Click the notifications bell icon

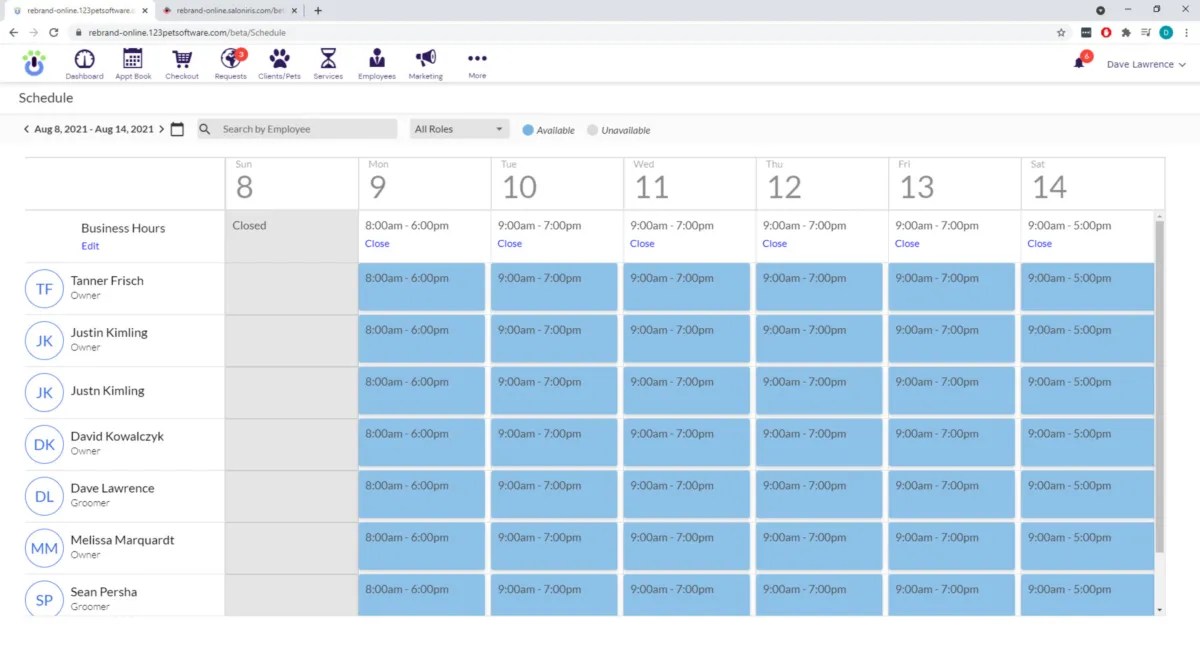(1079, 63)
